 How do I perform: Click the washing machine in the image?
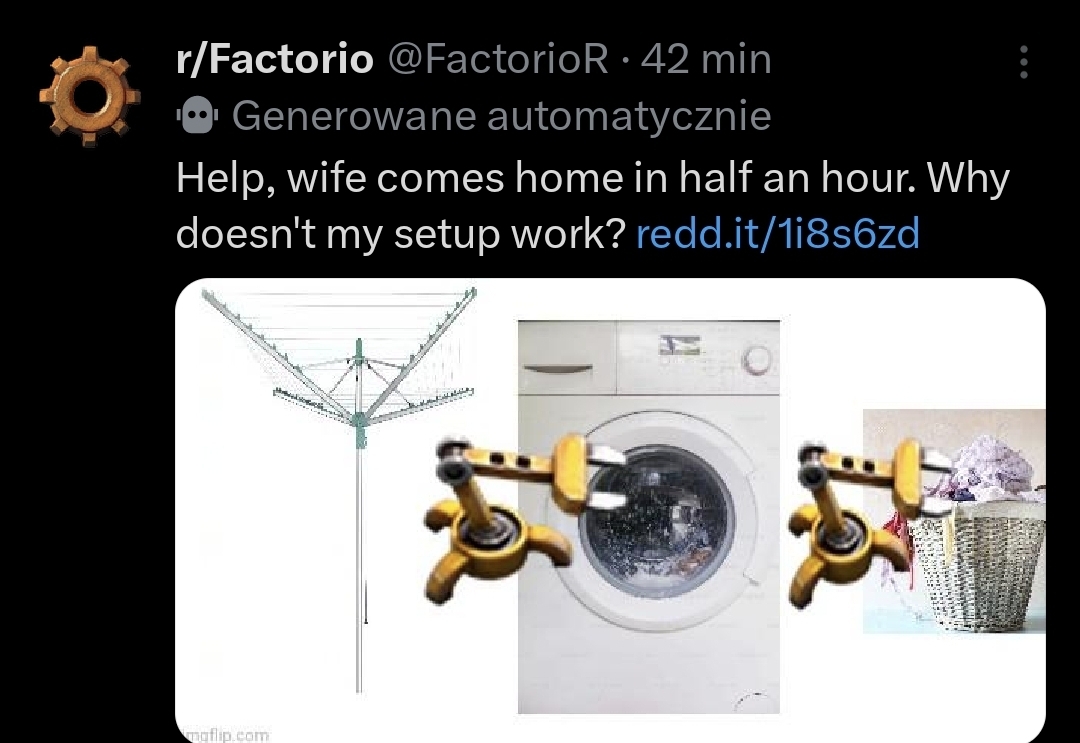click(x=649, y=516)
